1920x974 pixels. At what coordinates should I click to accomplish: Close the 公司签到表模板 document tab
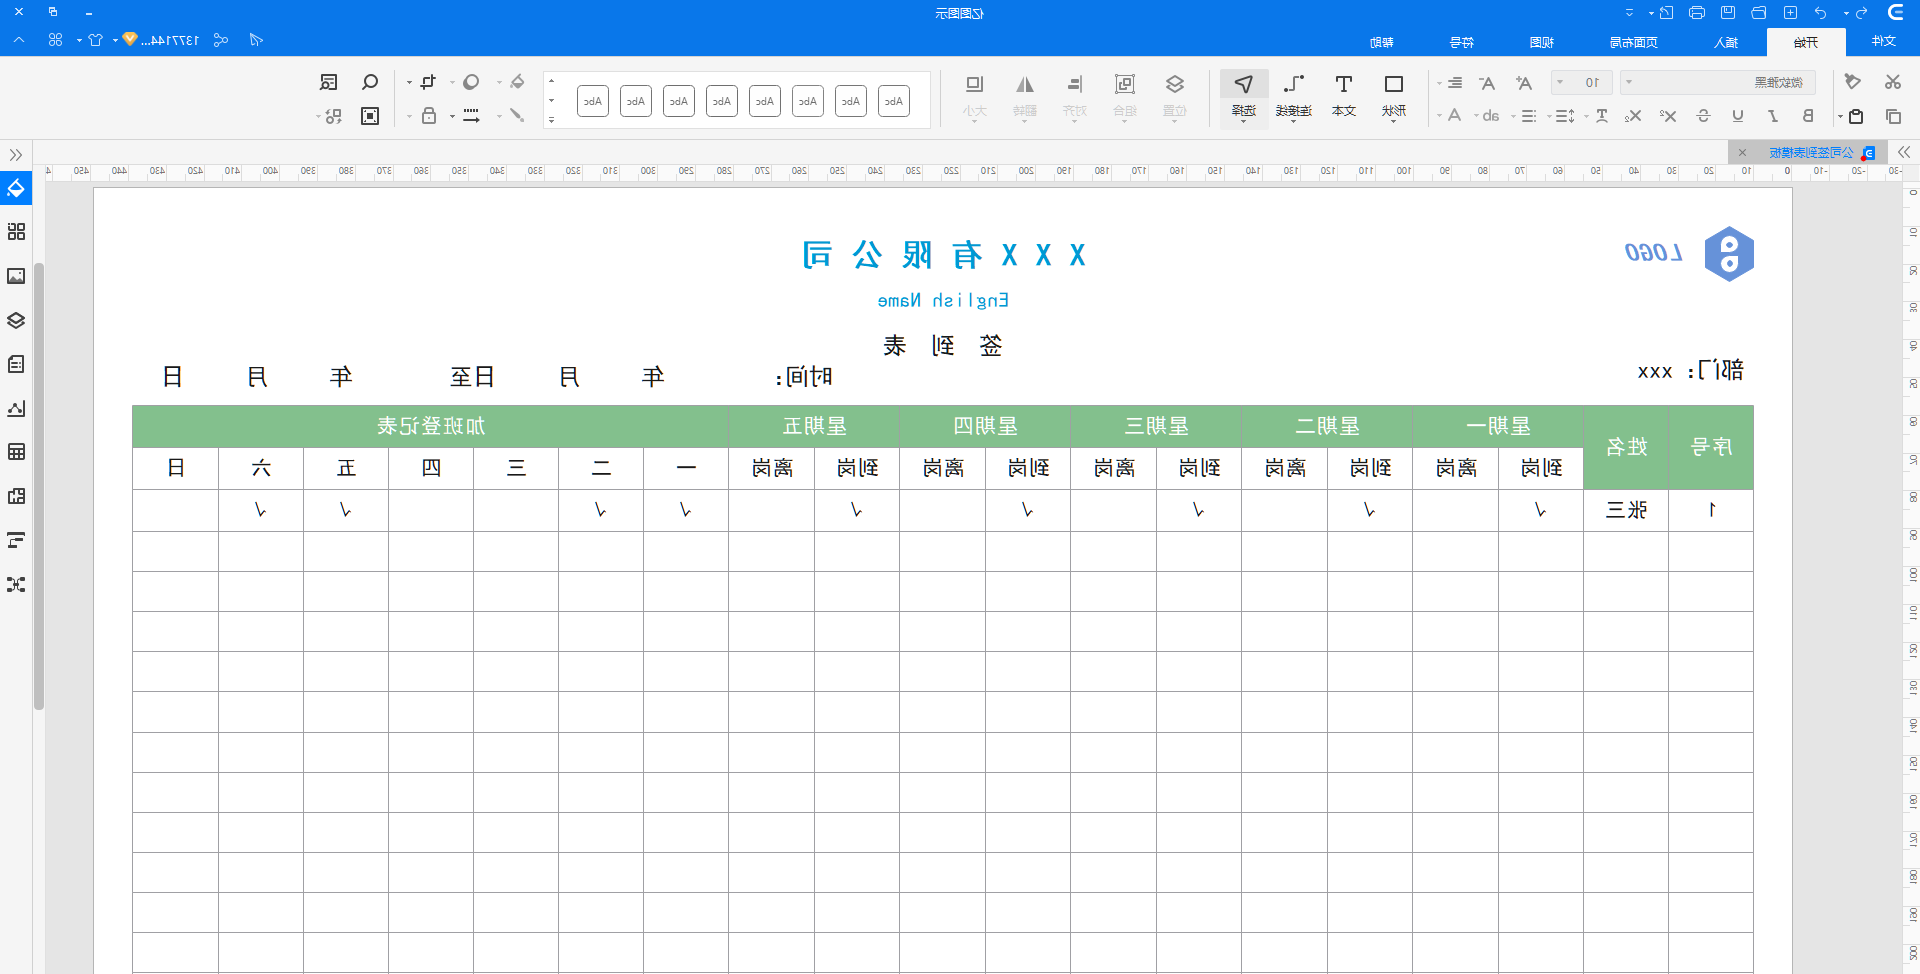pyautogui.click(x=1743, y=152)
